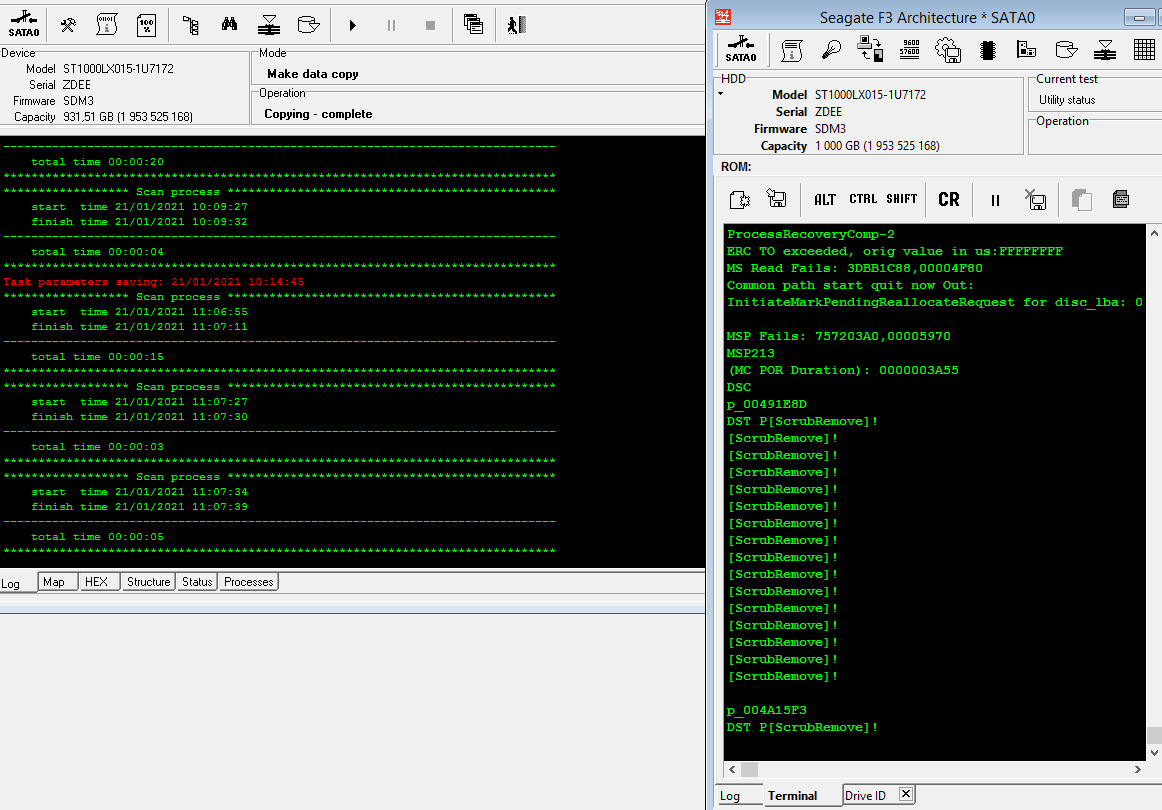Click the 'ProcessRecoveryComp-2' terminal line
Image resolution: width=1162 pixels, height=810 pixels.
pos(811,234)
